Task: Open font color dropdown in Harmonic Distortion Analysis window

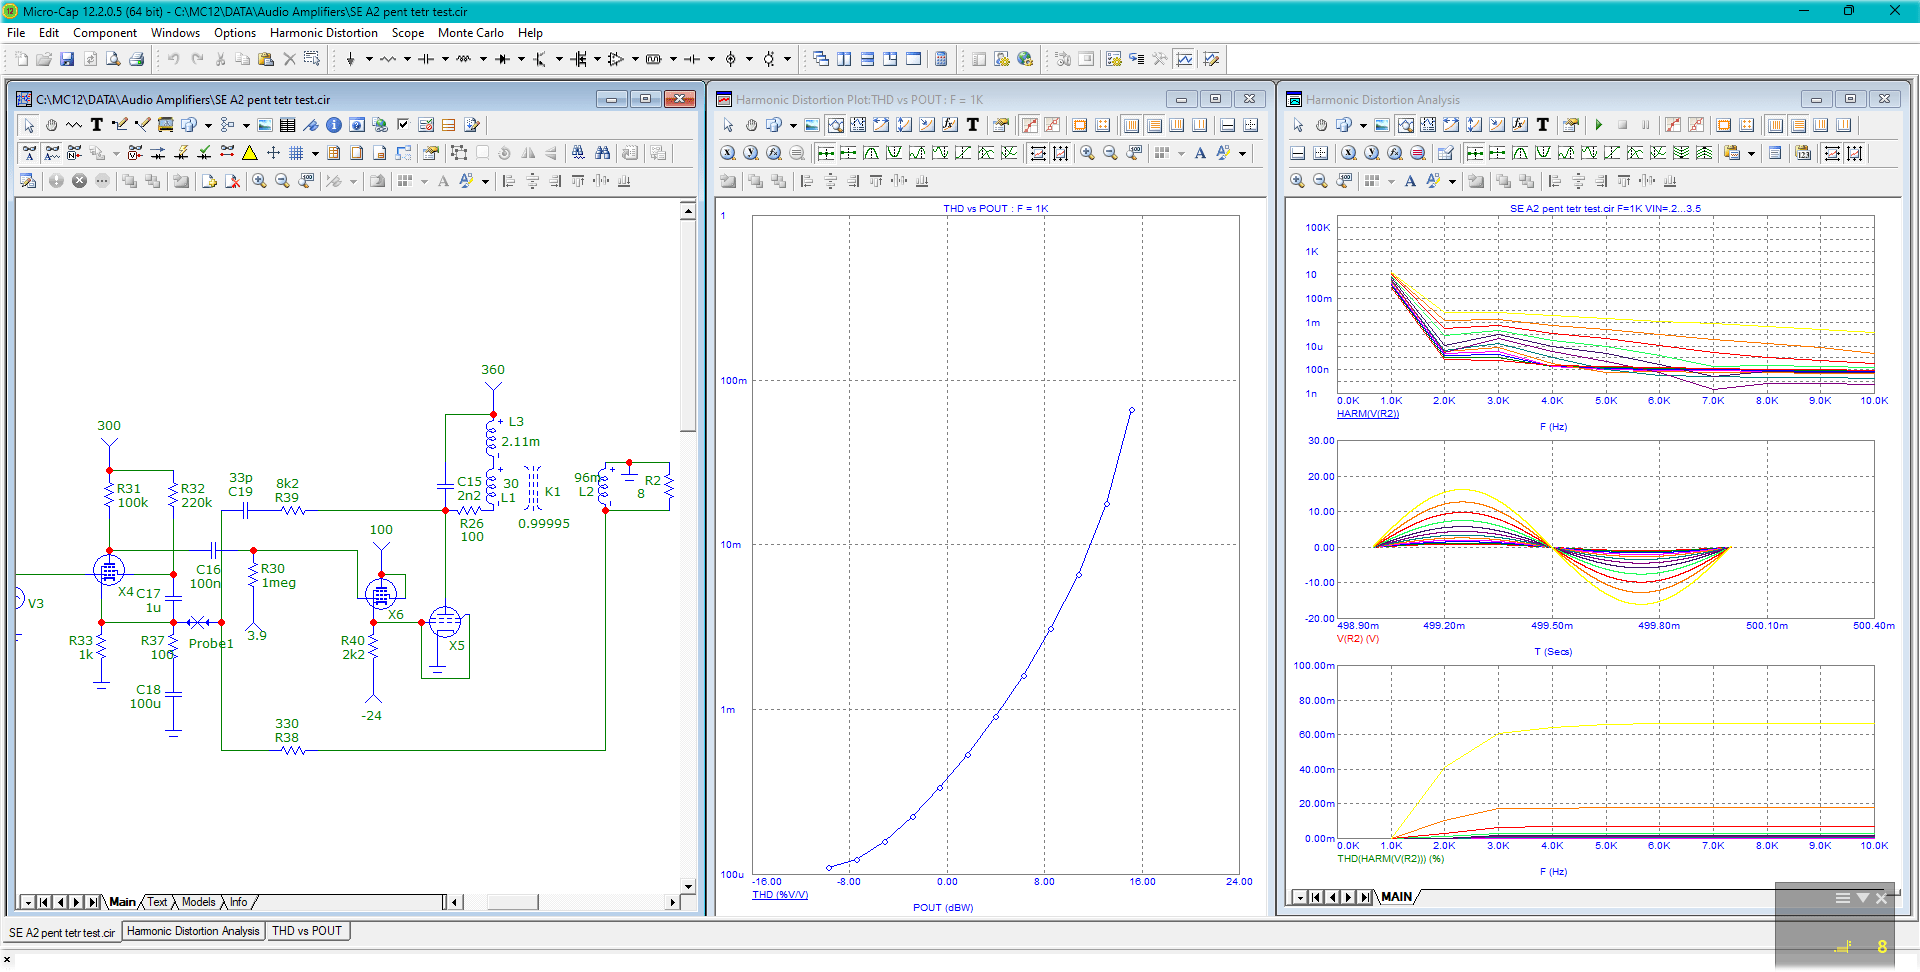Action: pyautogui.click(x=1452, y=181)
